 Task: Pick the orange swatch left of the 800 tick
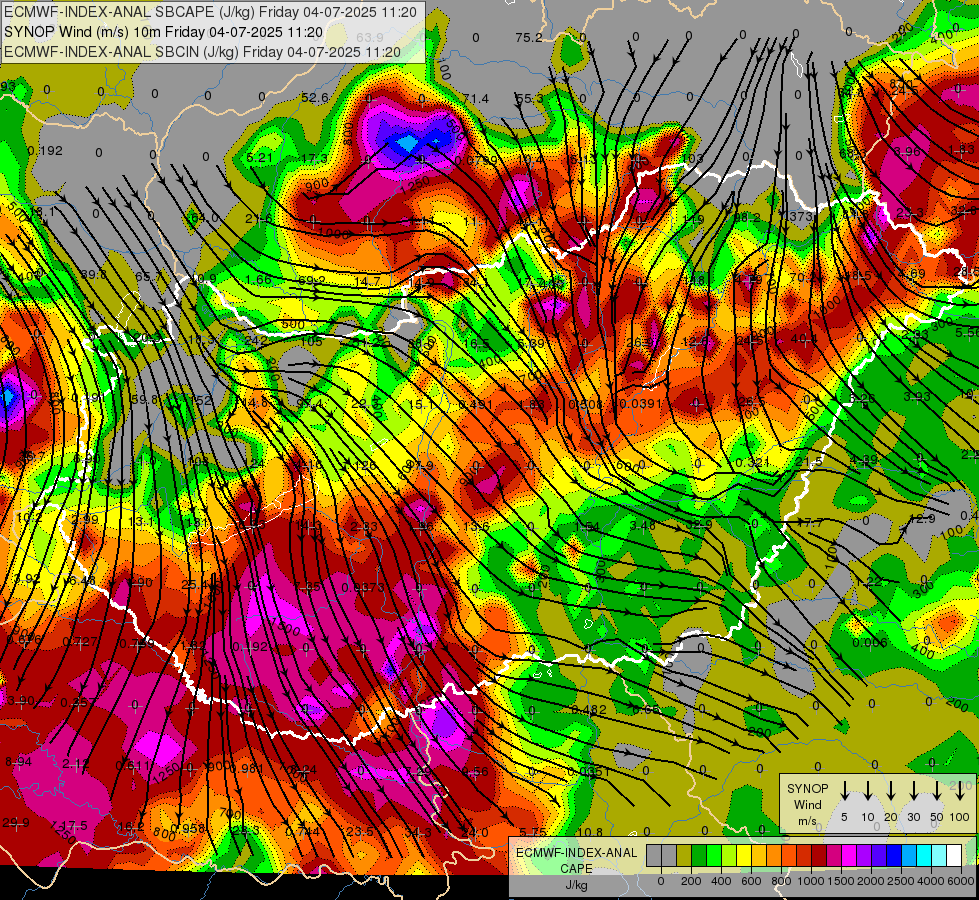pyautogui.click(x=774, y=856)
